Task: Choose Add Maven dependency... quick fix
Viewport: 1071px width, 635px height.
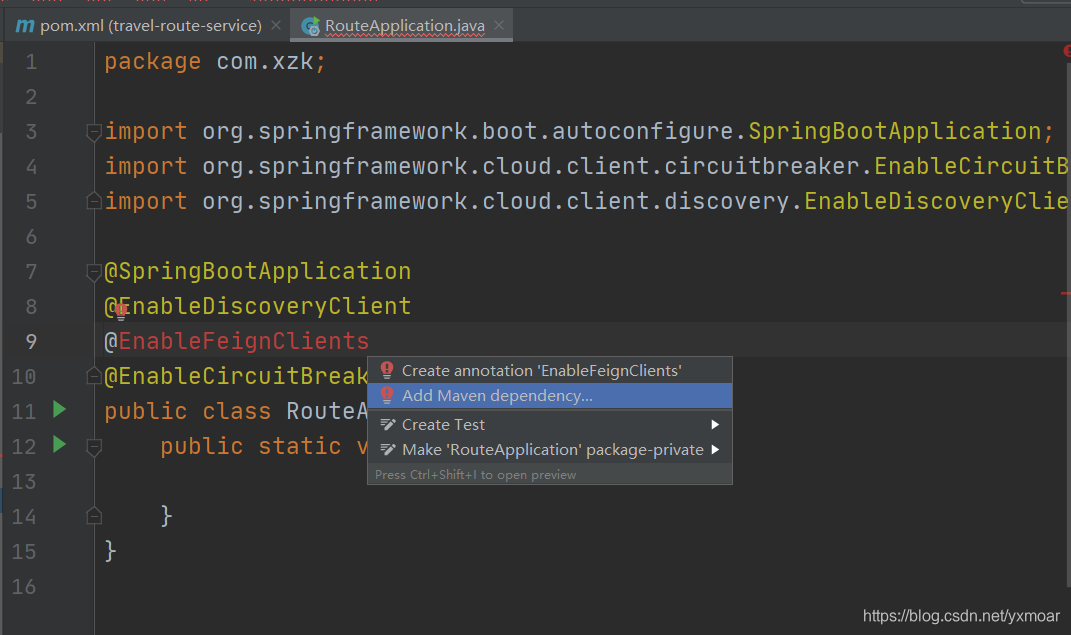Action: [550, 395]
